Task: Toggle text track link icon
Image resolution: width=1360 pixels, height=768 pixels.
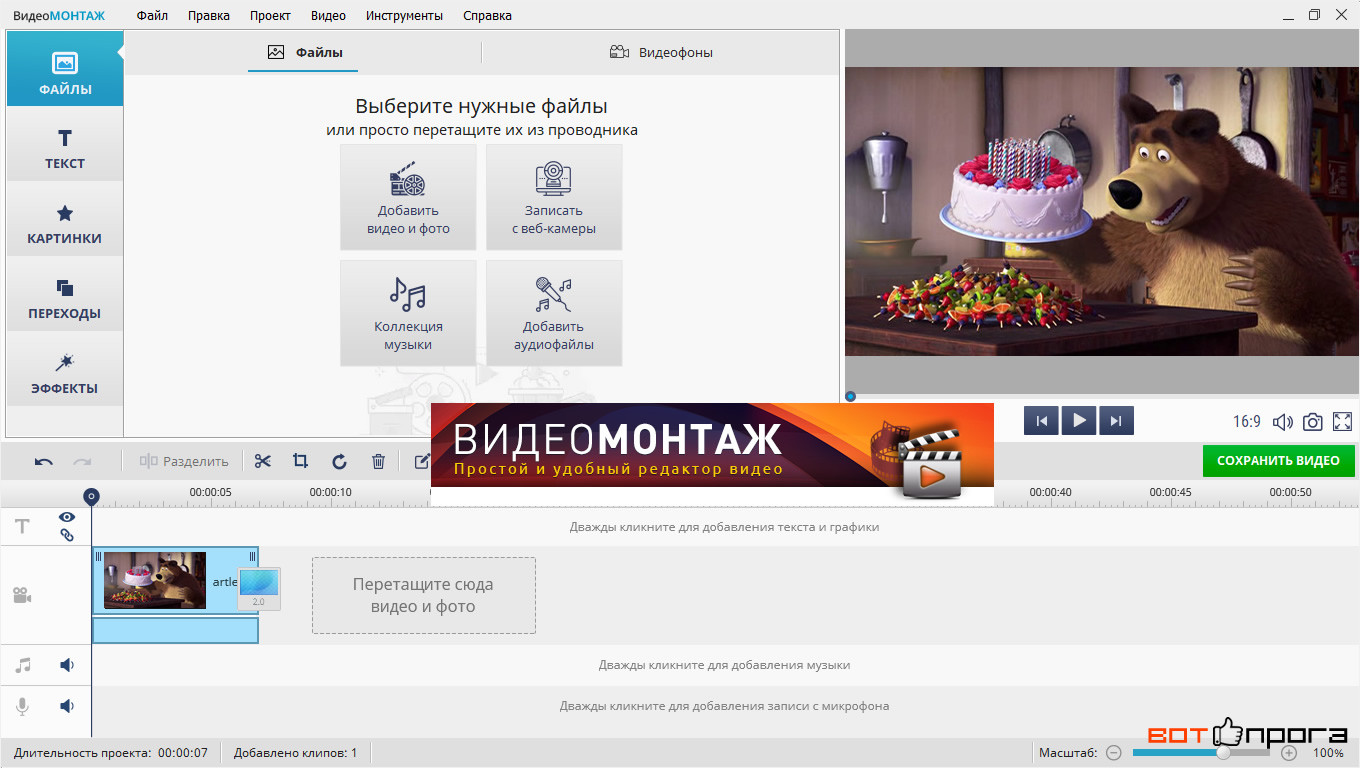Action: 67,535
